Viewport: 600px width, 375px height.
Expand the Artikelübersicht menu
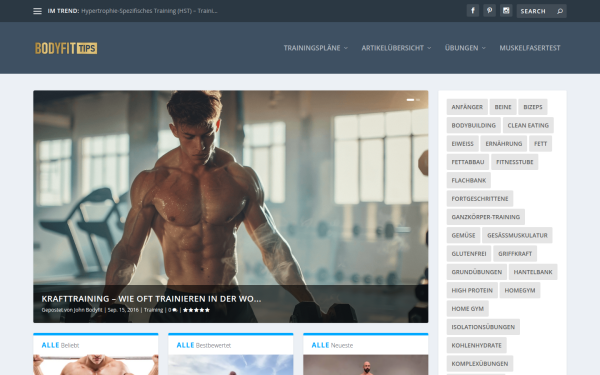(396, 48)
